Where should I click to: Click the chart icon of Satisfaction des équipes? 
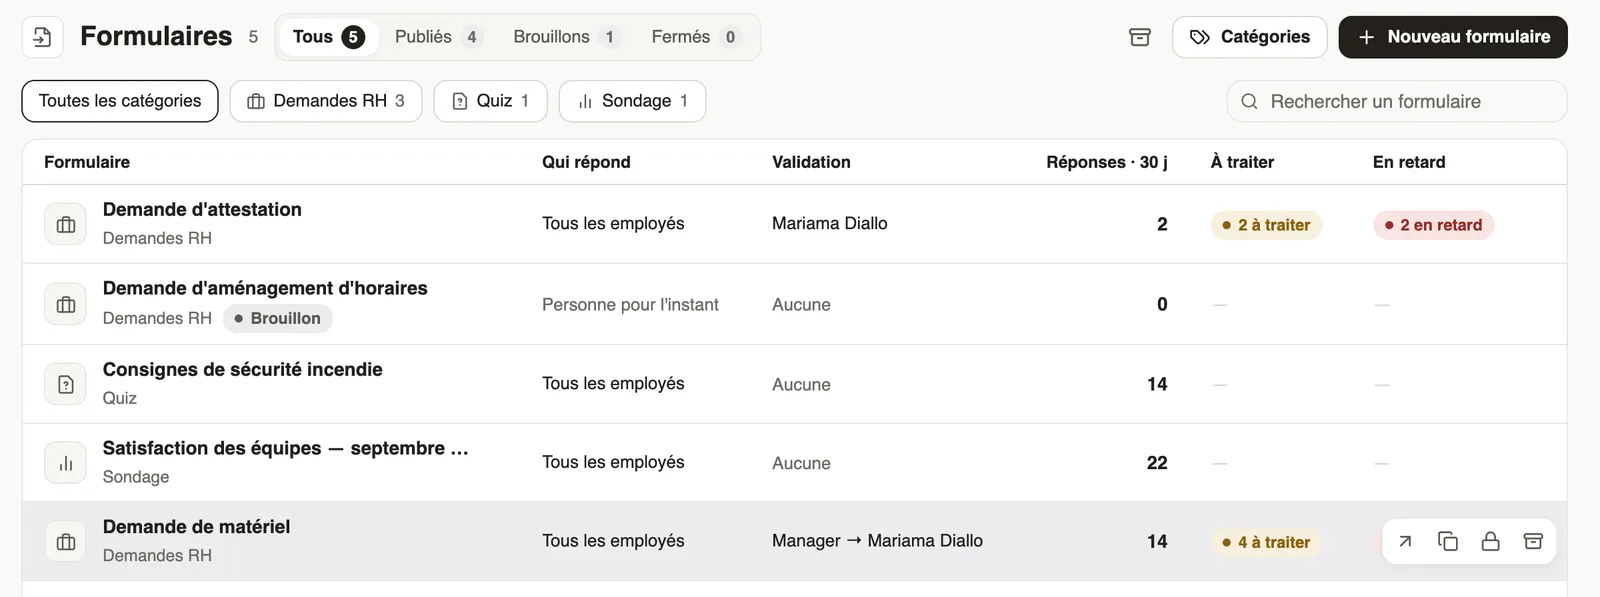click(x=66, y=463)
